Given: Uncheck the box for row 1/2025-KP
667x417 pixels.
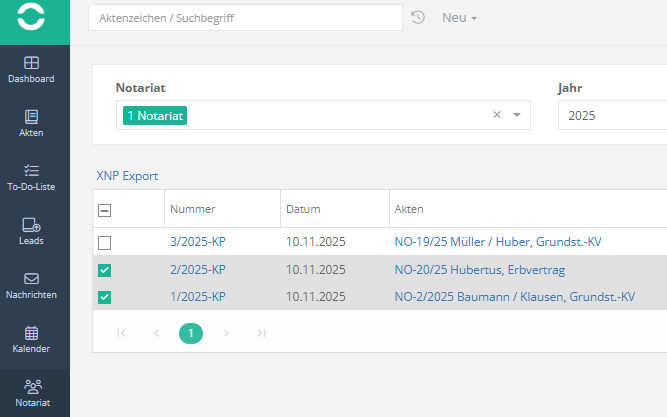Looking at the screenshot, I should 105,297.
